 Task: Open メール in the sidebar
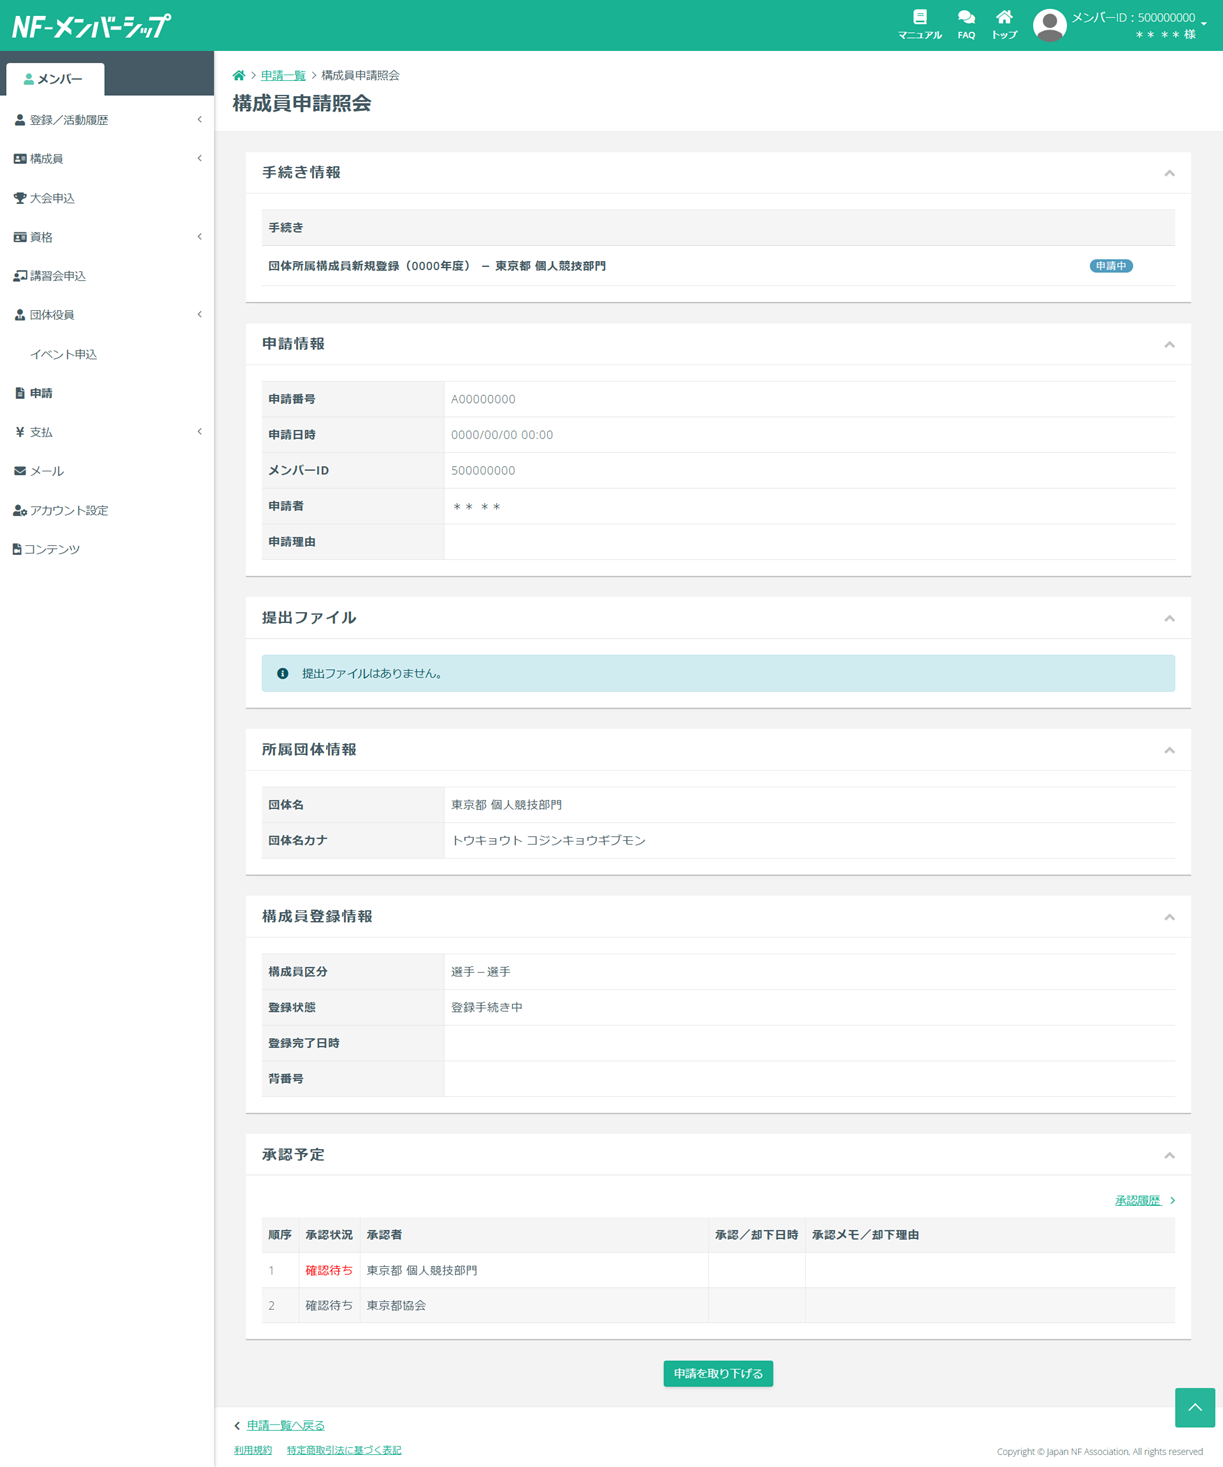tap(107, 471)
